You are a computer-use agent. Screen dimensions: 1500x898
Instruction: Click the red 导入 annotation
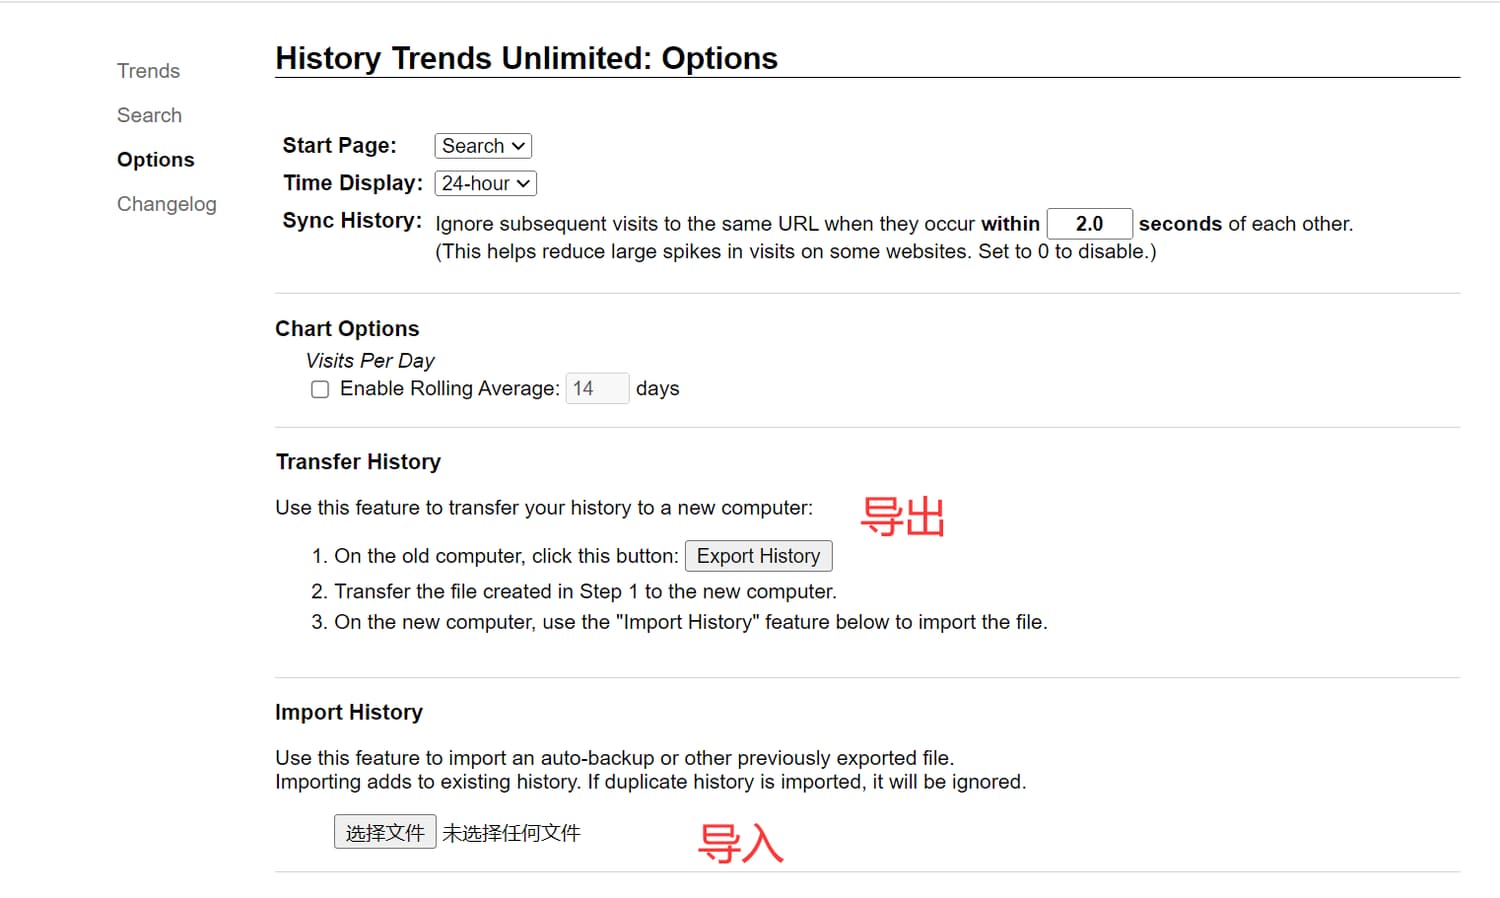coord(740,843)
